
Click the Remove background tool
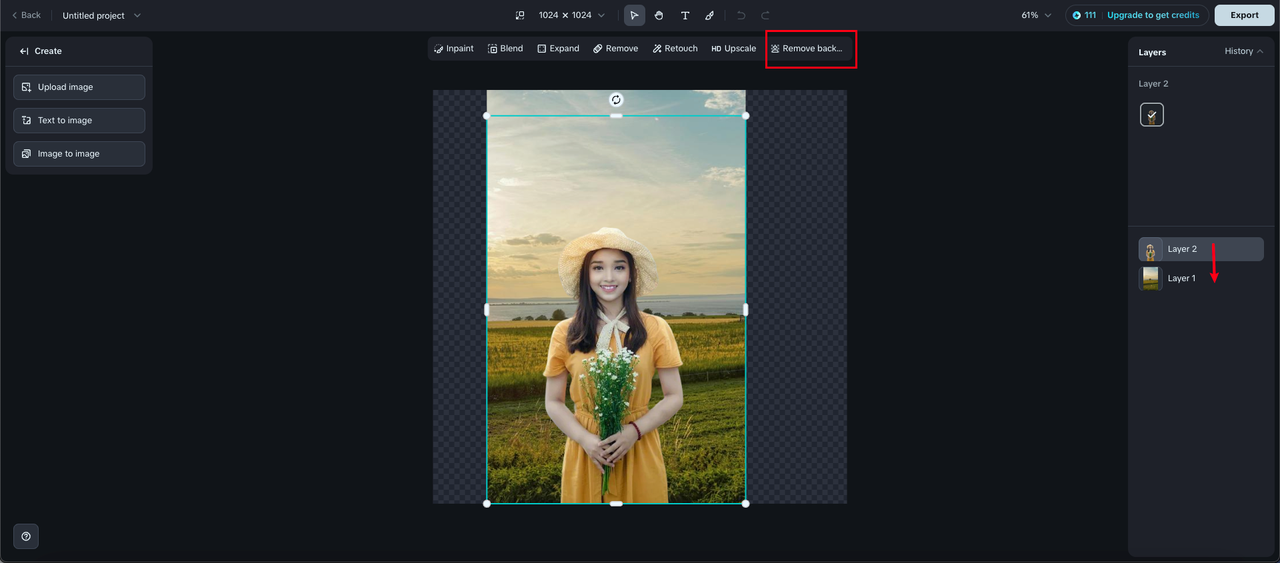click(807, 48)
